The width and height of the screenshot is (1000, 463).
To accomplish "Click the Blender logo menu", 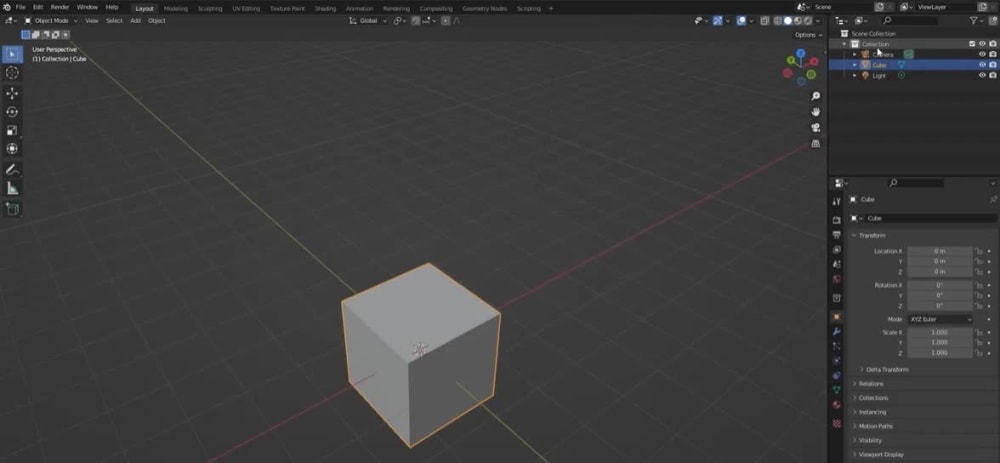I will click(x=7, y=7).
